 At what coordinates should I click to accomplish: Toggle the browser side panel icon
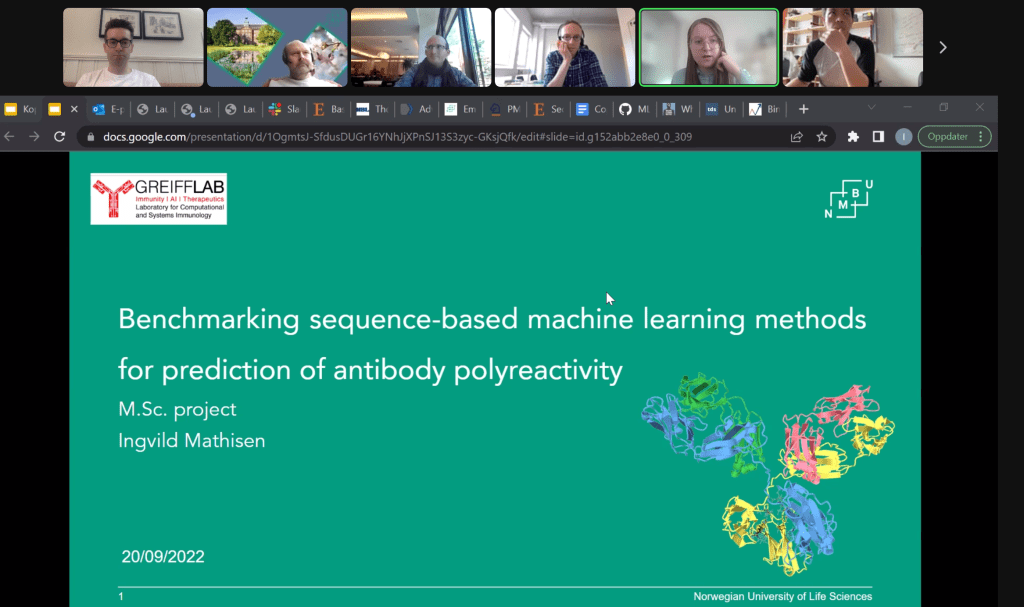[878, 137]
